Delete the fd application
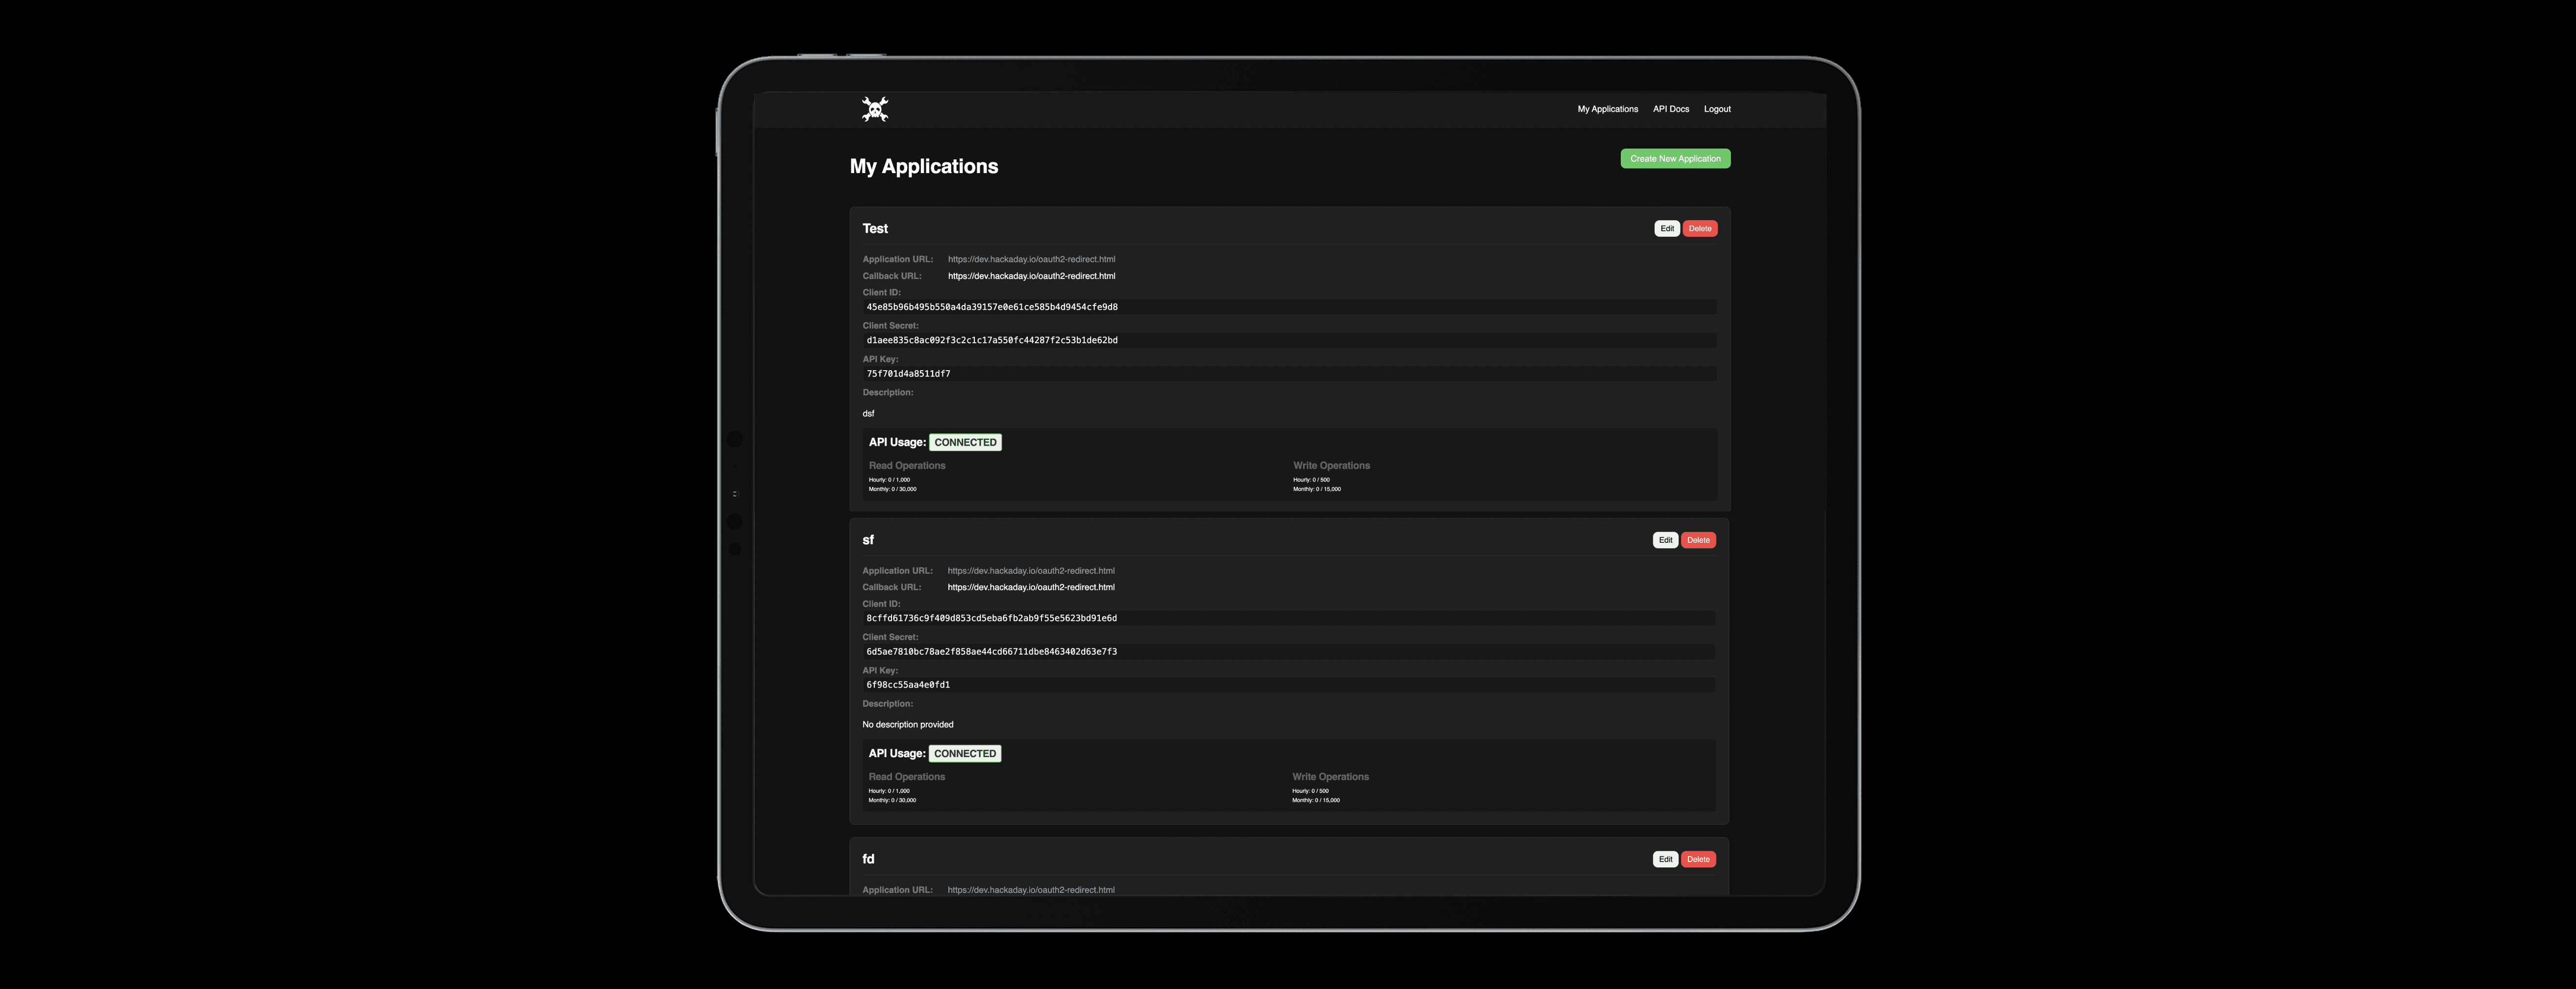2576x989 pixels. tap(1698, 859)
